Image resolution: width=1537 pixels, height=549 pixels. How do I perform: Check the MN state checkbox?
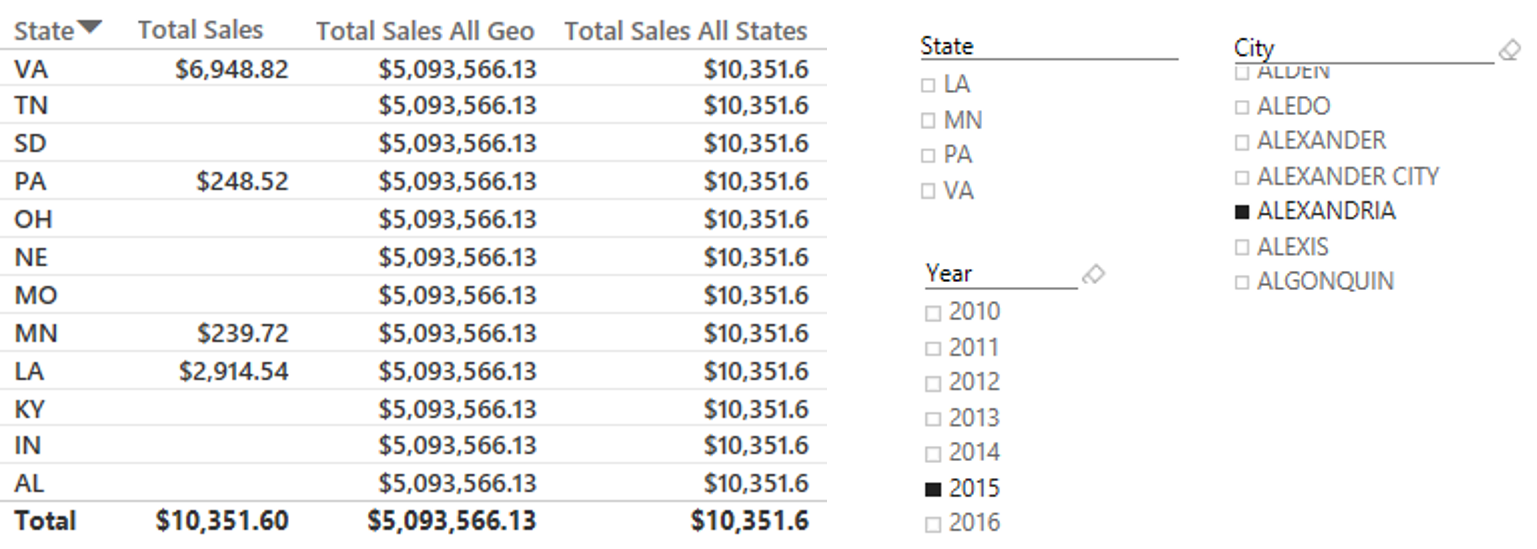(928, 122)
